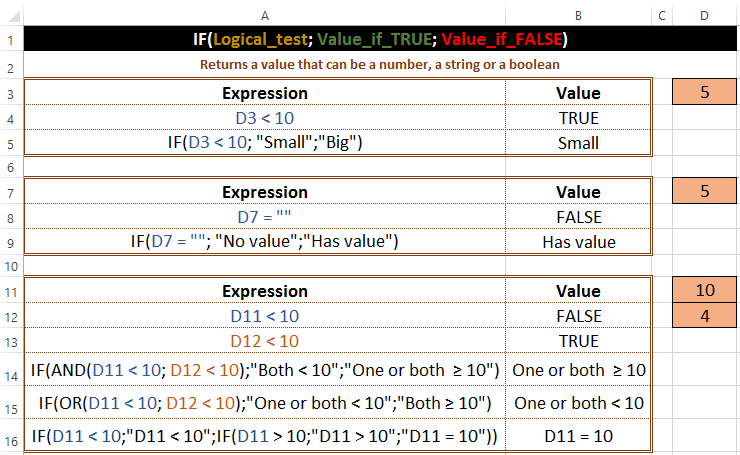Select the 'Has value' result cell

(578, 242)
